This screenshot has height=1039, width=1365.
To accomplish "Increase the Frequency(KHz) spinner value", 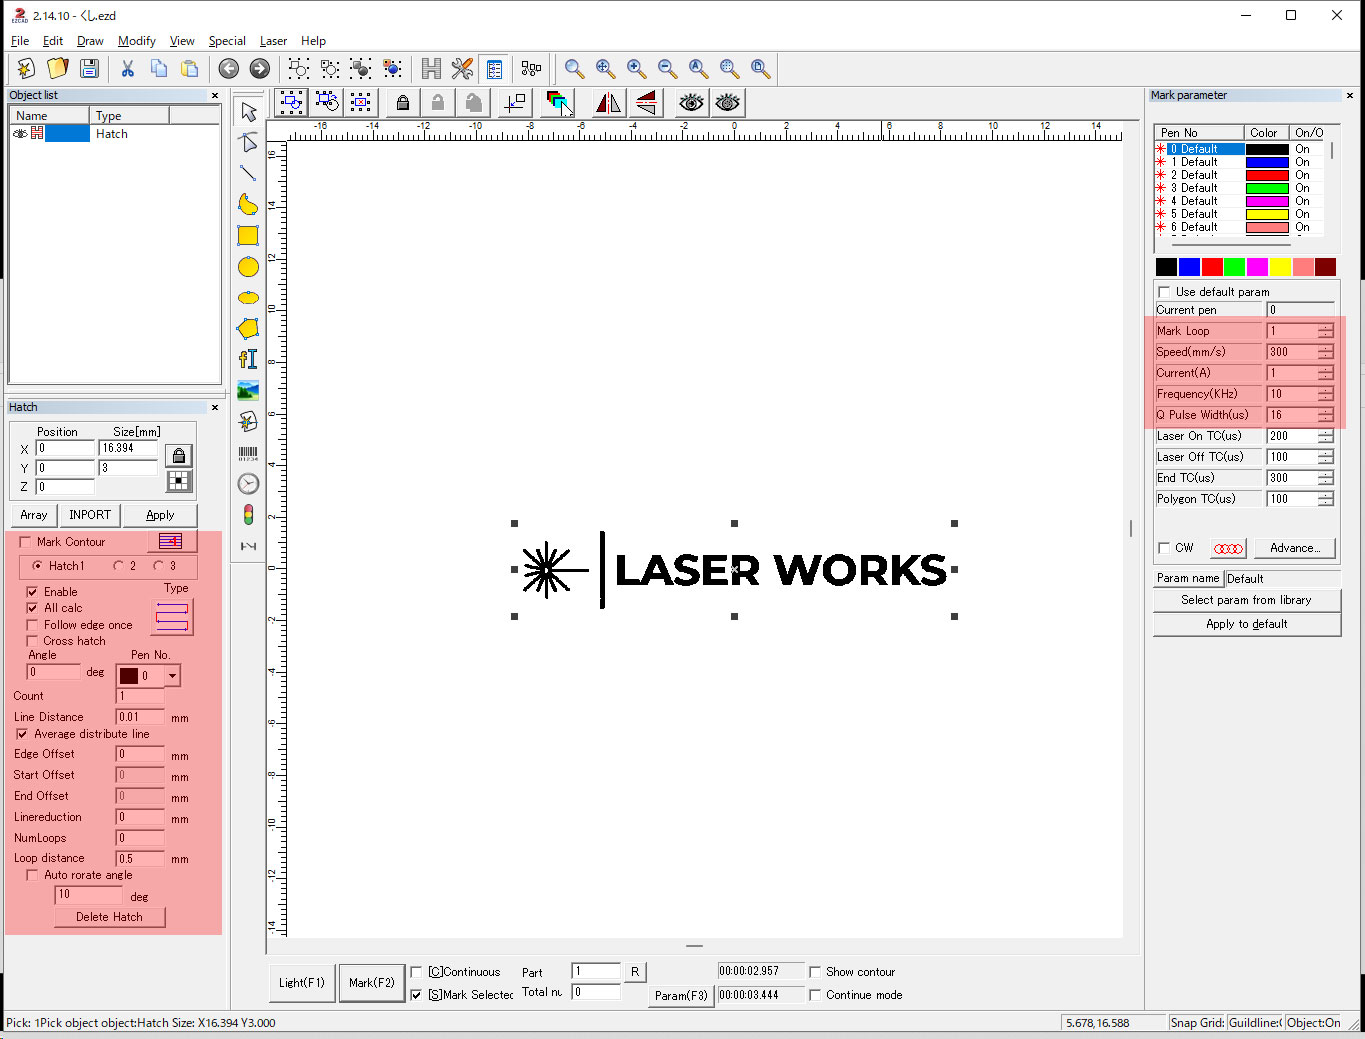I will point(1325,390).
